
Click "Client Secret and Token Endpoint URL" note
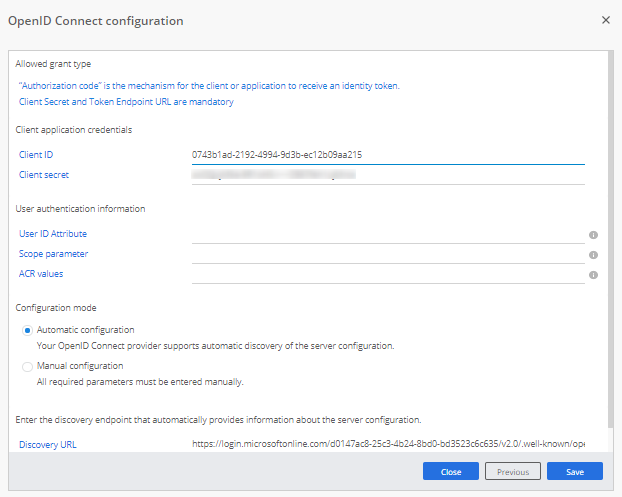coord(126,102)
